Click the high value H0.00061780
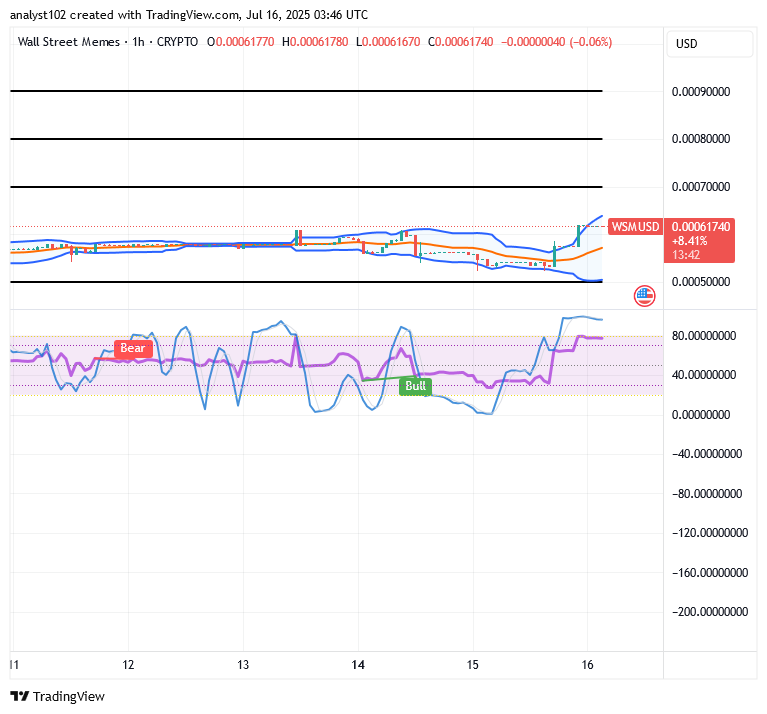The height and width of the screenshot is (714, 767). 315,42
